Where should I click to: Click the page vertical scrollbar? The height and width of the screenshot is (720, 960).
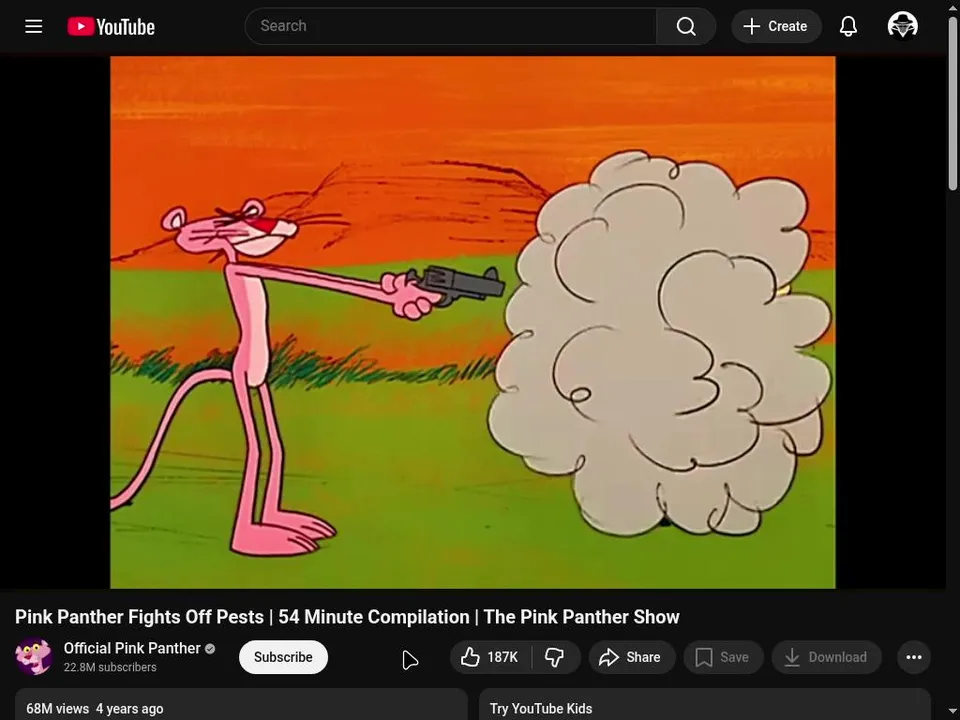pos(953,104)
